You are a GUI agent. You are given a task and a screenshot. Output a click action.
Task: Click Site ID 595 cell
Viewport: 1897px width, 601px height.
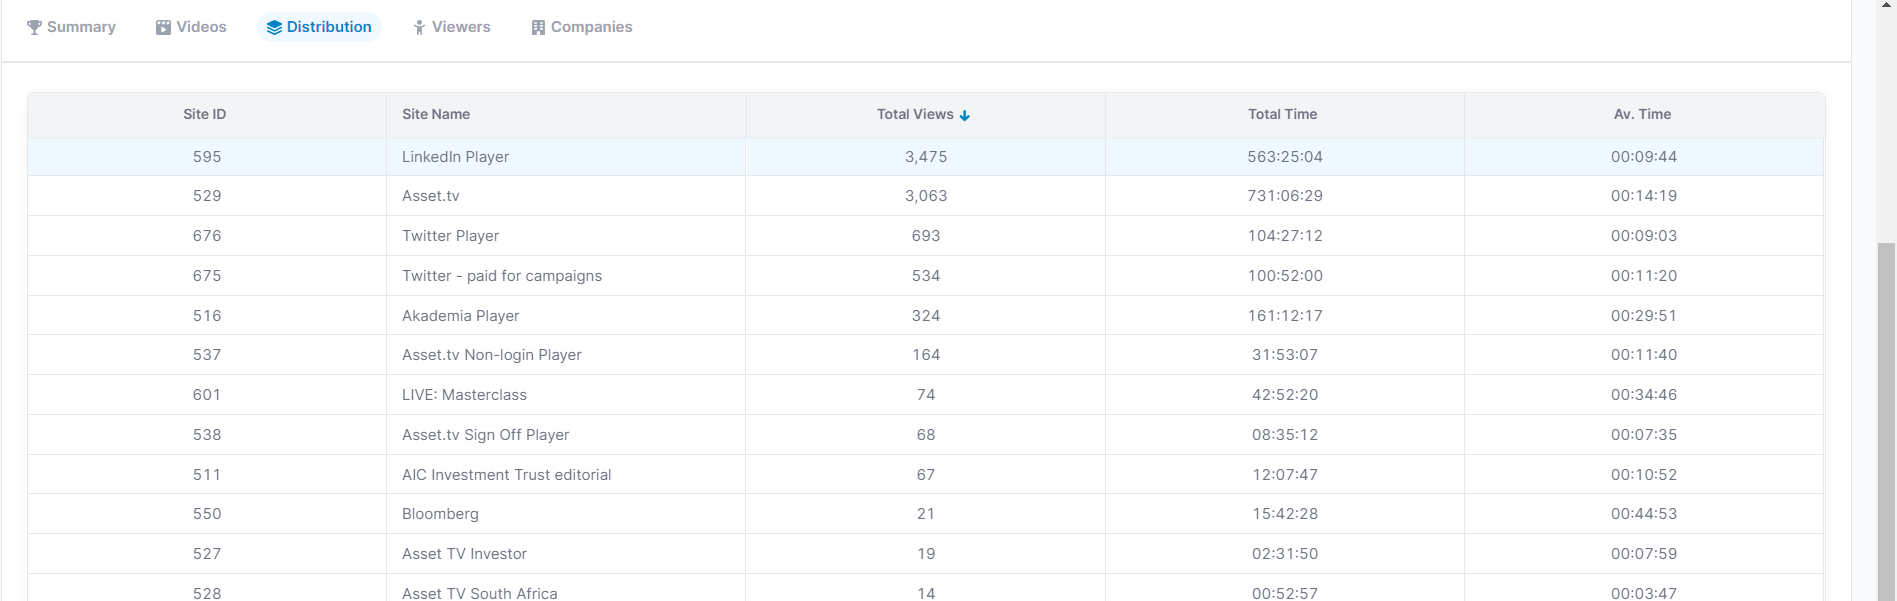(x=207, y=156)
